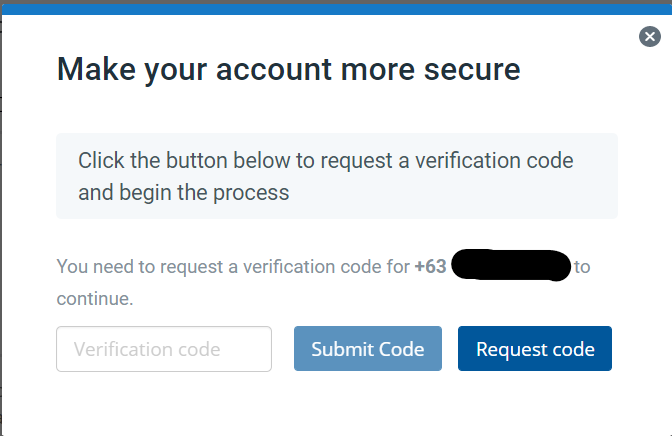Click 'and begin the process' in the notice
672x436 pixels.
click(183, 193)
